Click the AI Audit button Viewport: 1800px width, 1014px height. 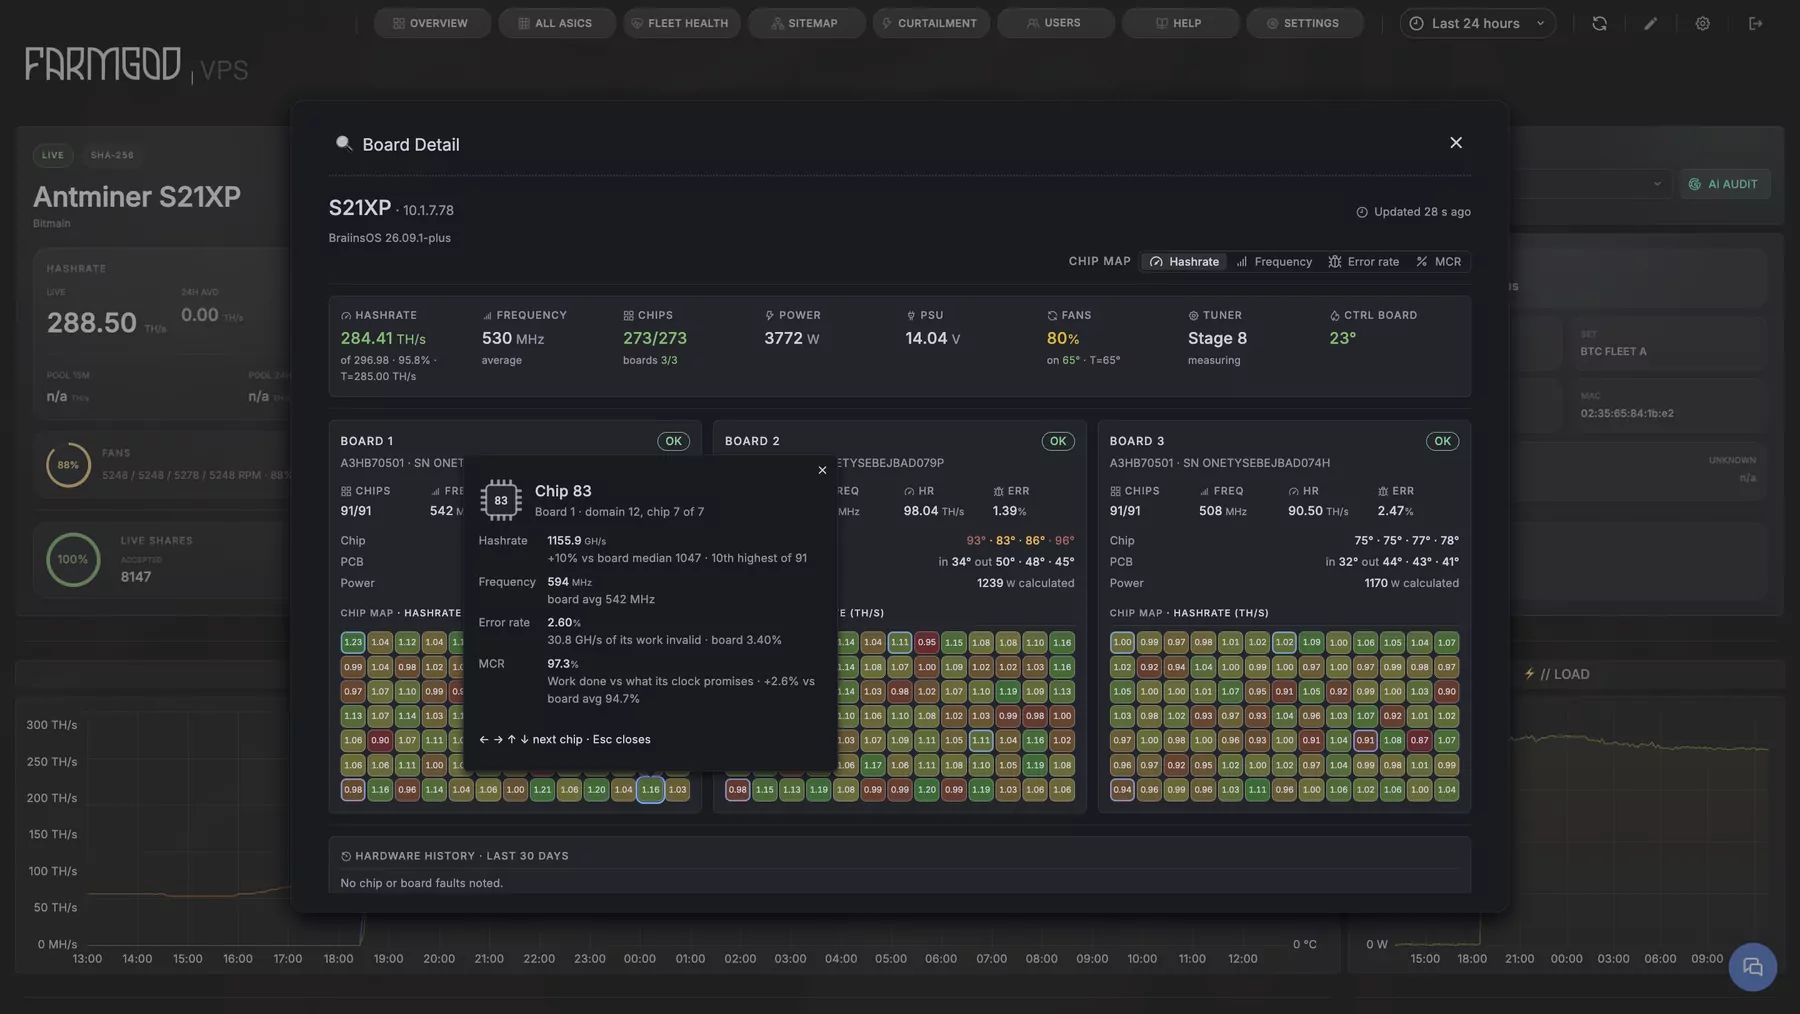(x=1724, y=184)
